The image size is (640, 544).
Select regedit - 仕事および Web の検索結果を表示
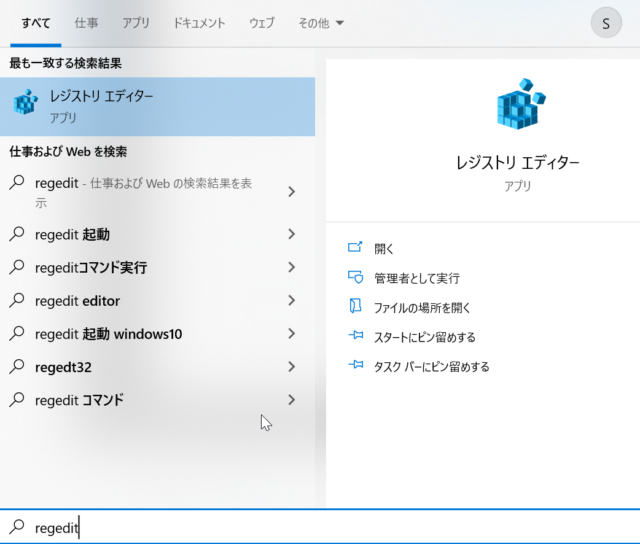pyautogui.click(x=157, y=192)
